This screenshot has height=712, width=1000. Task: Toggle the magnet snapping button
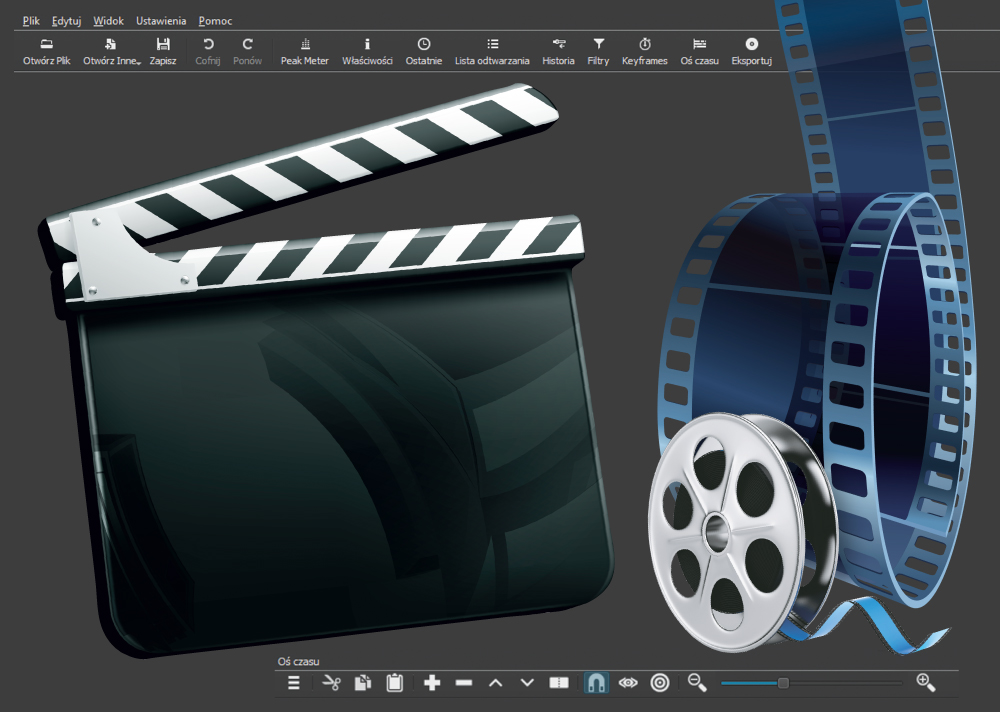[595, 683]
